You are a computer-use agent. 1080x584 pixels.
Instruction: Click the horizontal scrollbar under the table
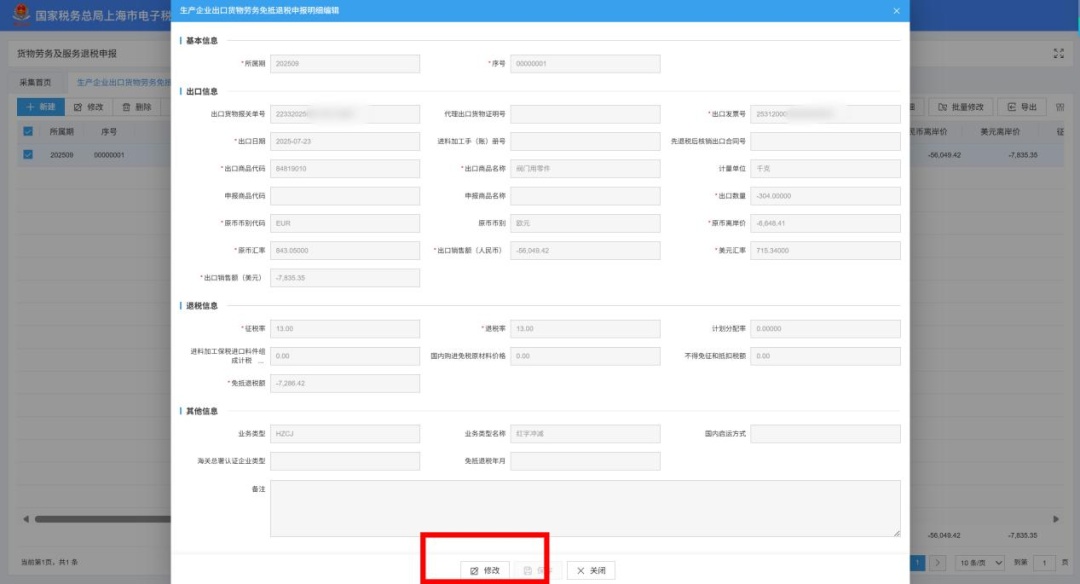click(x=100, y=519)
